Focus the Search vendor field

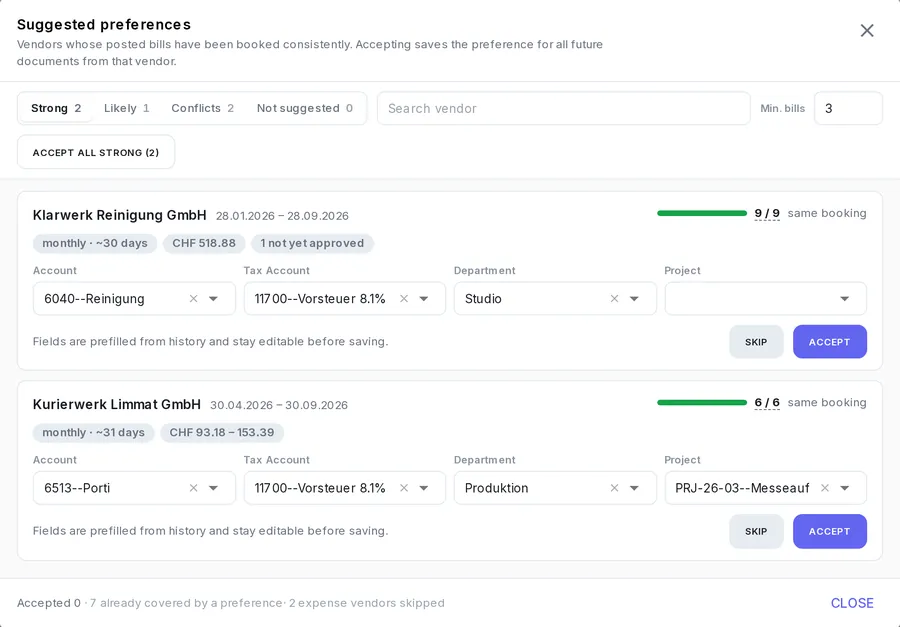tap(563, 108)
